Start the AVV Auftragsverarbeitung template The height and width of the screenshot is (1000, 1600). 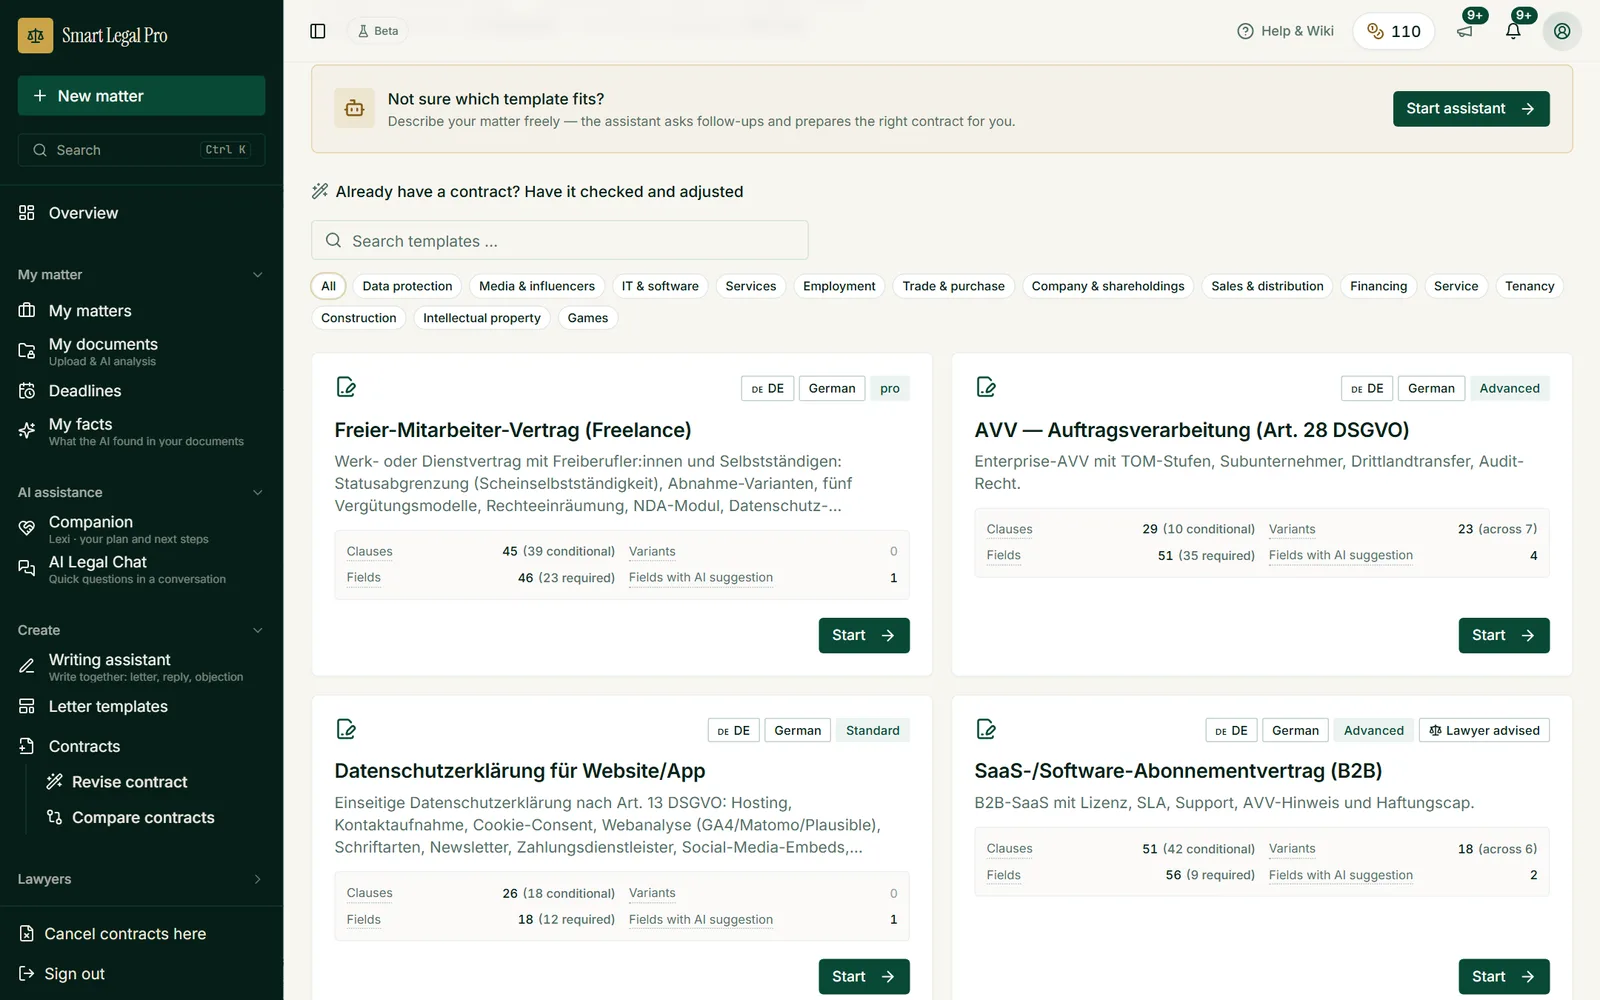[x=1504, y=636]
